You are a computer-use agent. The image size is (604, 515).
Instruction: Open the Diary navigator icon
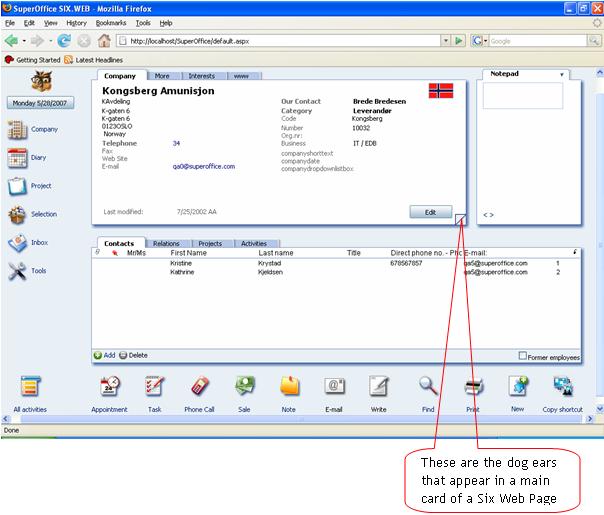point(17,158)
